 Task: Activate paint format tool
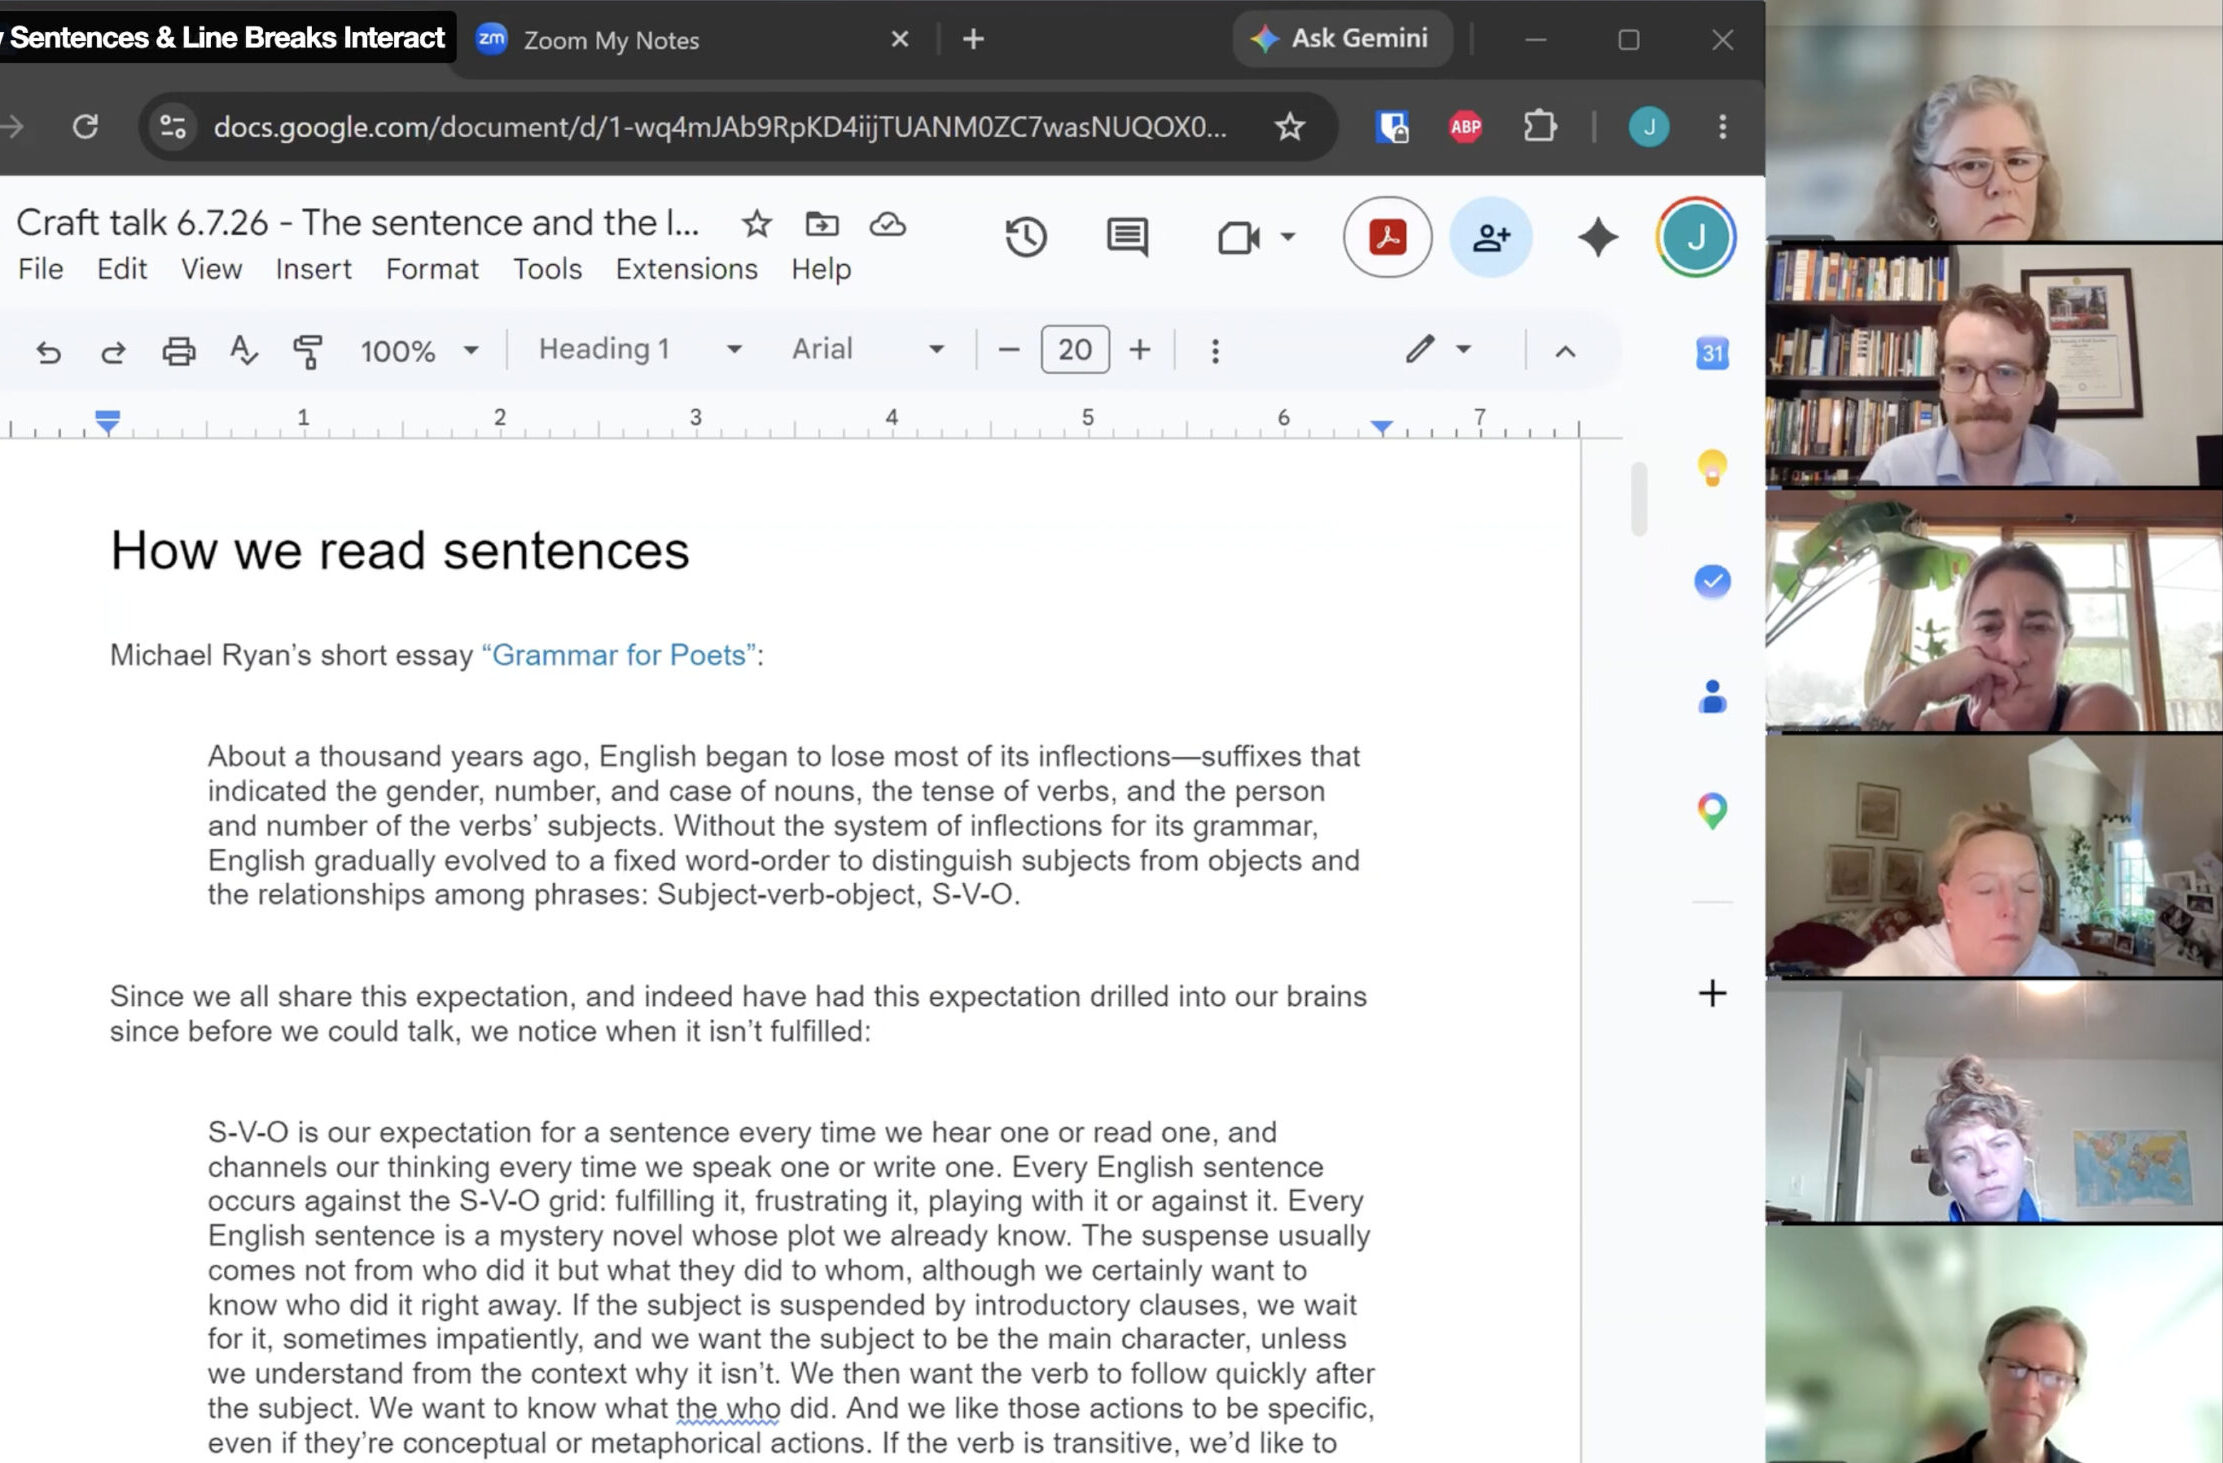tap(308, 351)
